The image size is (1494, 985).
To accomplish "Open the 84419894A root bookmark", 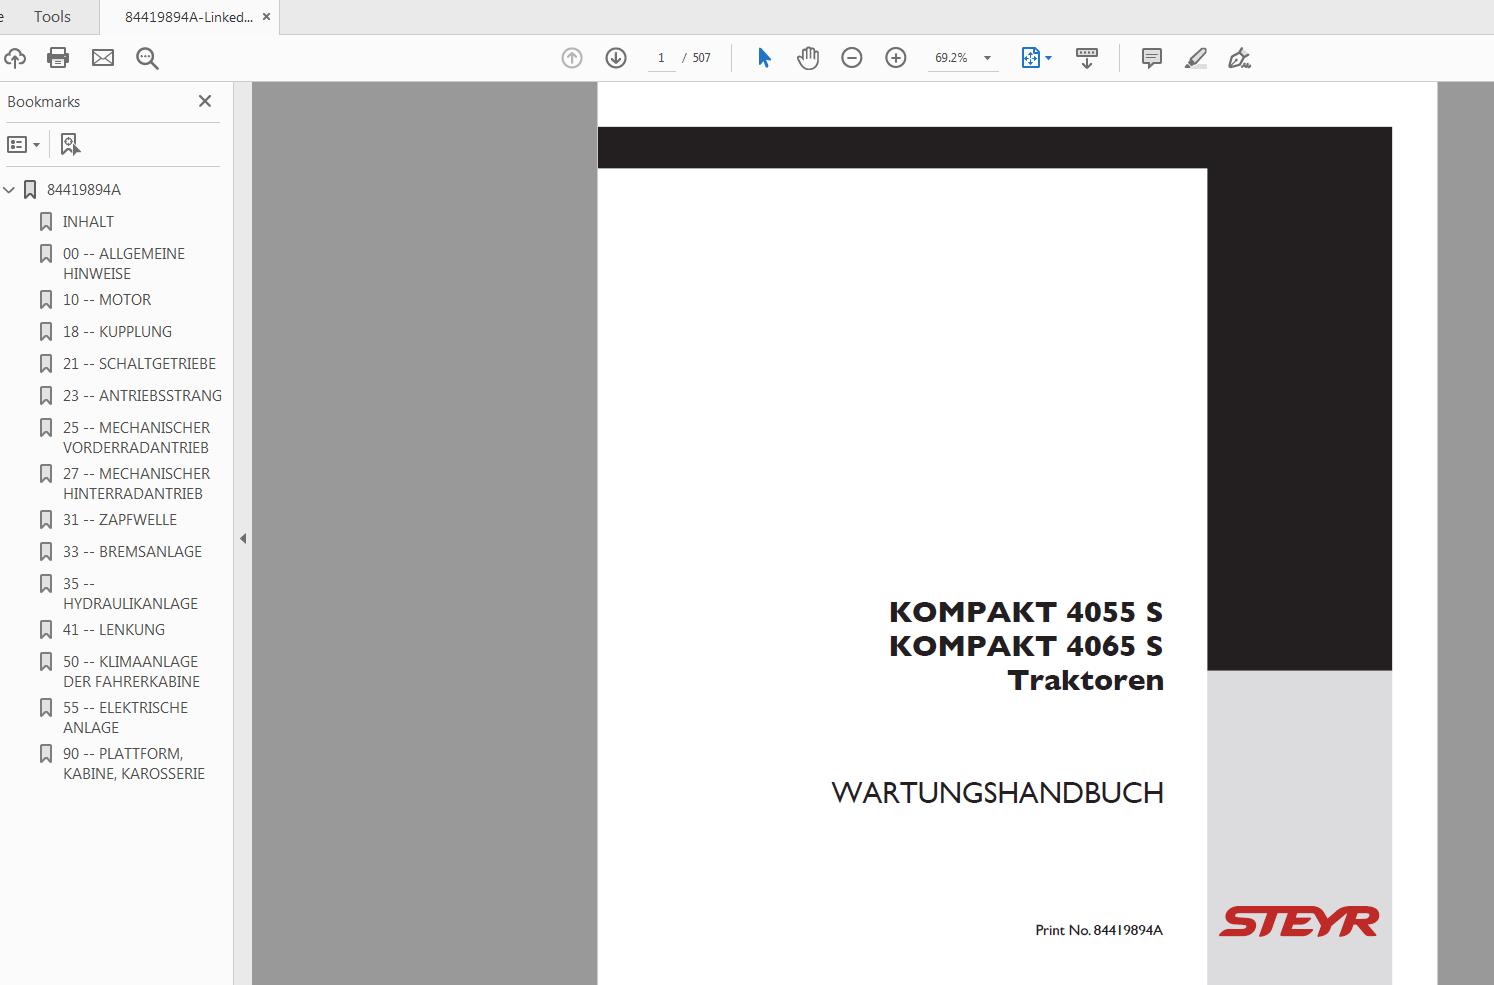I will (x=84, y=190).
